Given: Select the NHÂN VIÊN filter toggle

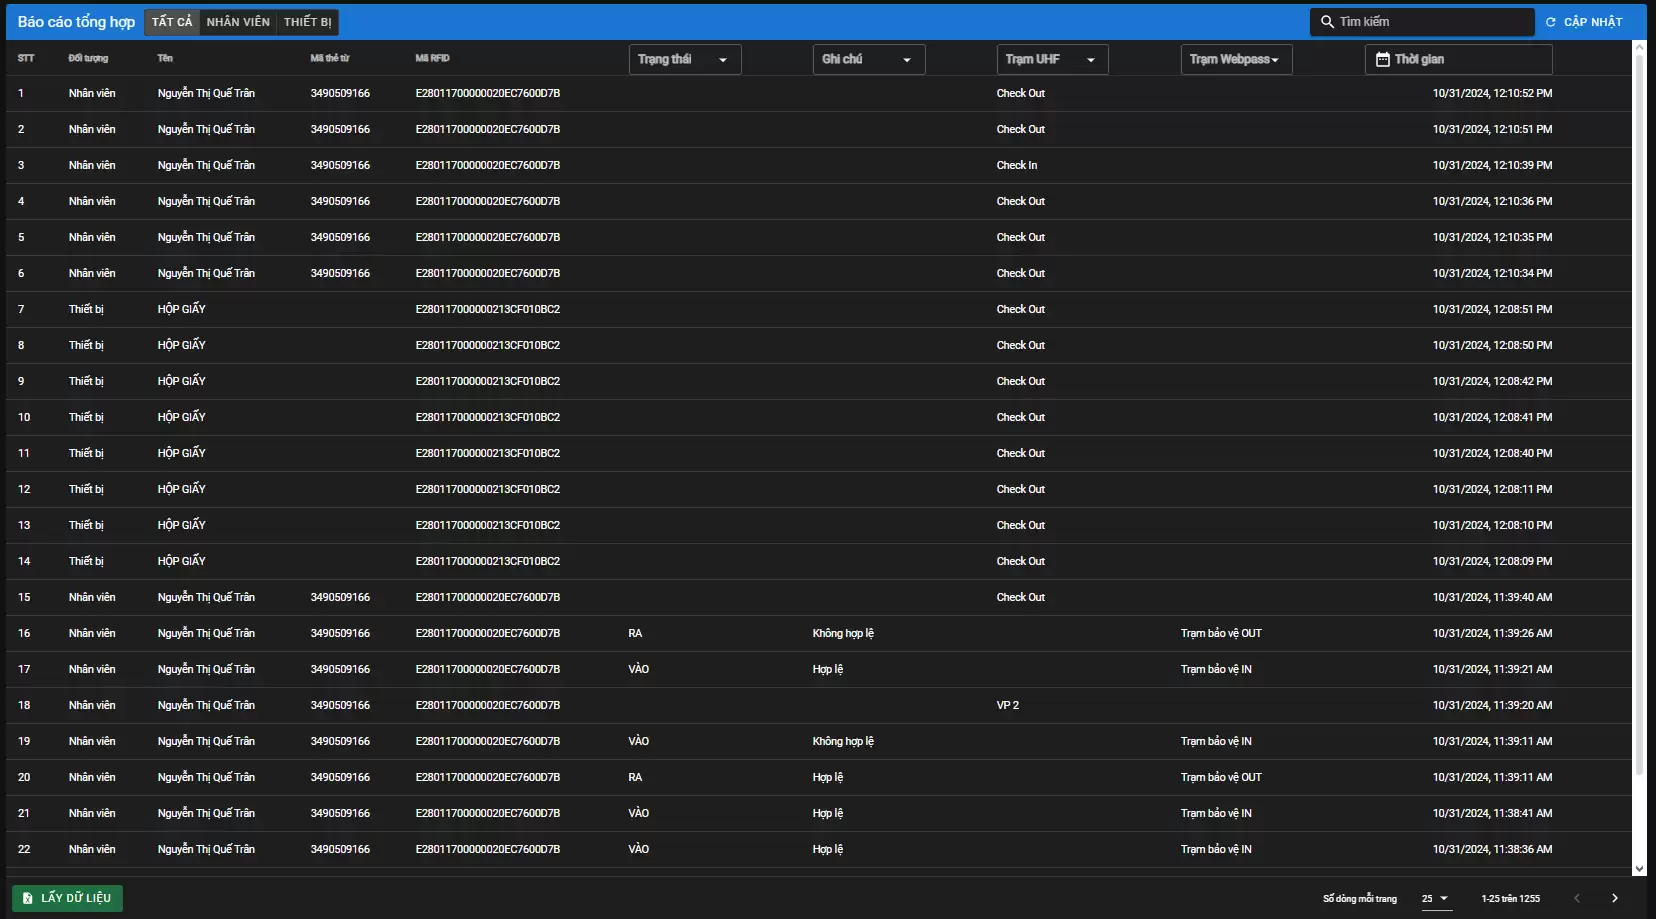Looking at the screenshot, I should point(238,22).
